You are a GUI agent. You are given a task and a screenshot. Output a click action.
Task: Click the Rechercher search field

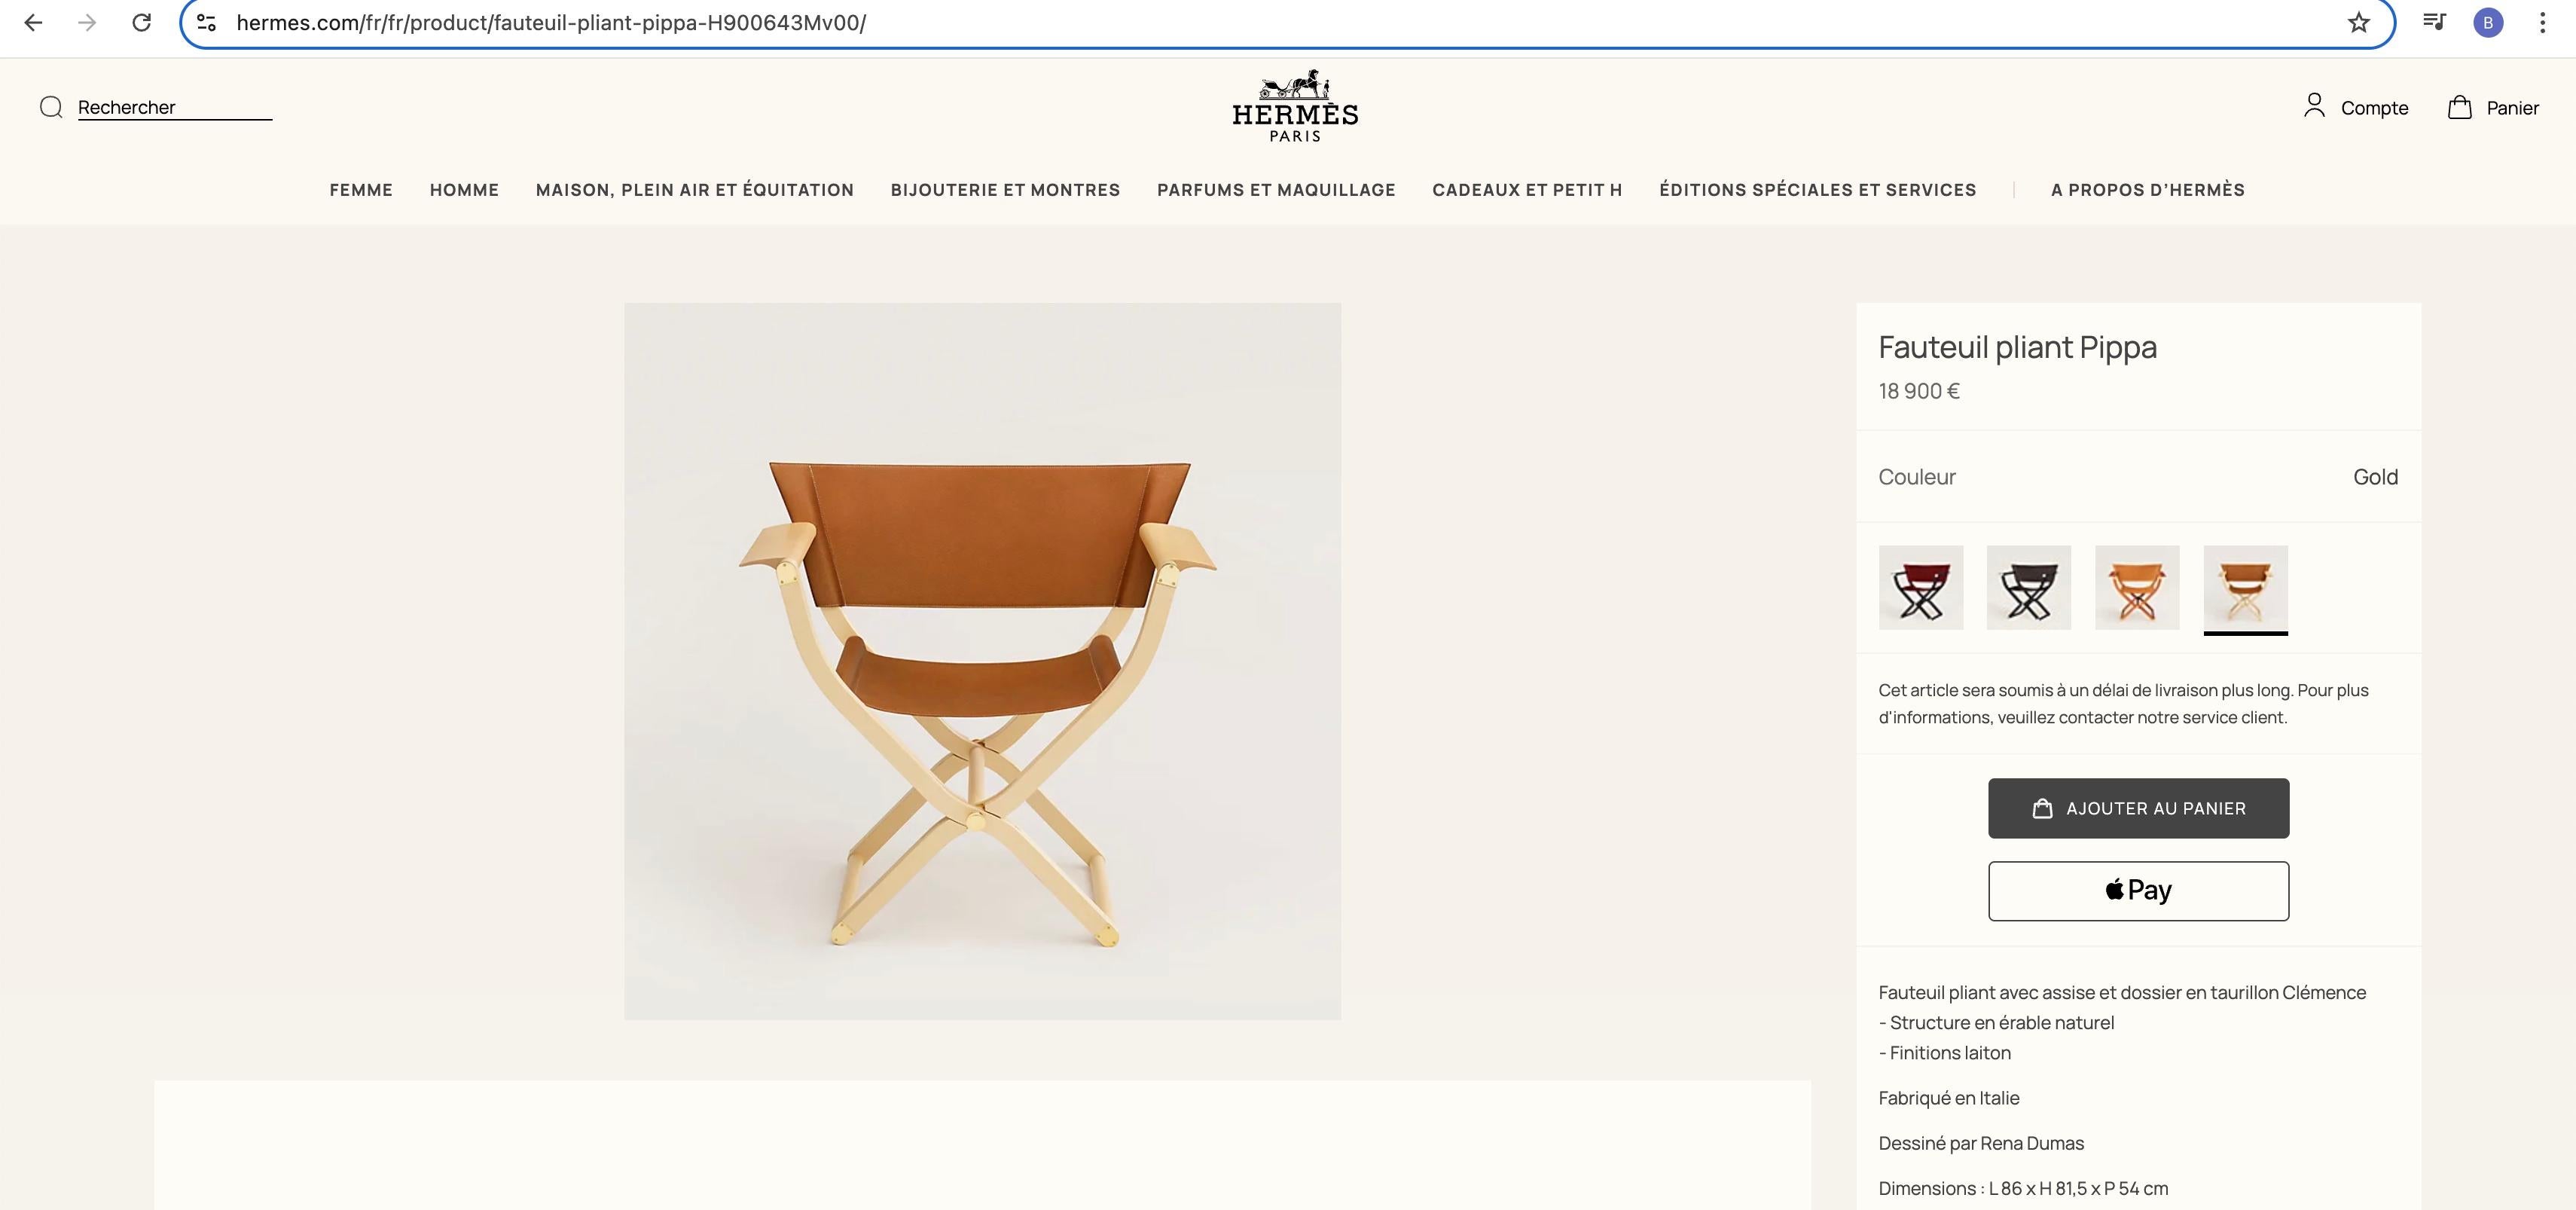tap(175, 107)
